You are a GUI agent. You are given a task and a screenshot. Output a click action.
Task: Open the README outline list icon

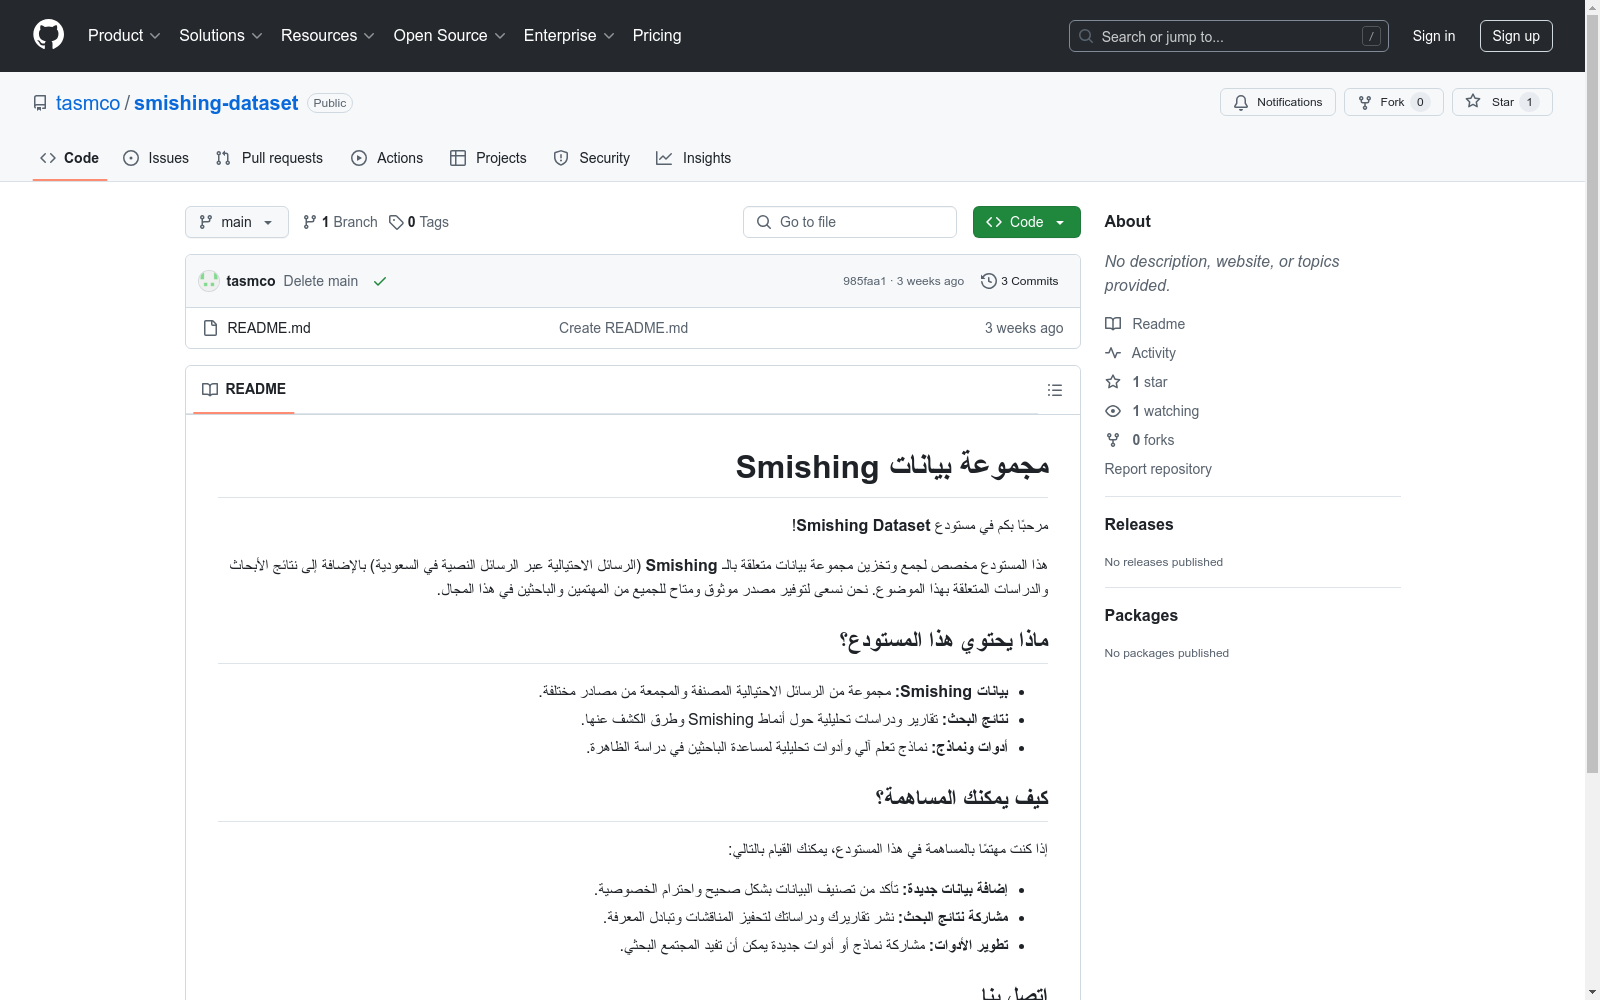point(1054,390)
